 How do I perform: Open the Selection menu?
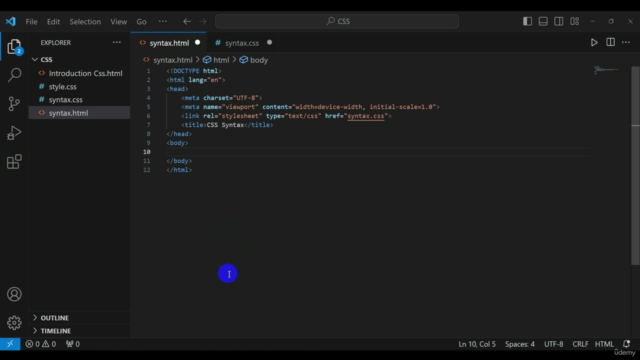85,22
